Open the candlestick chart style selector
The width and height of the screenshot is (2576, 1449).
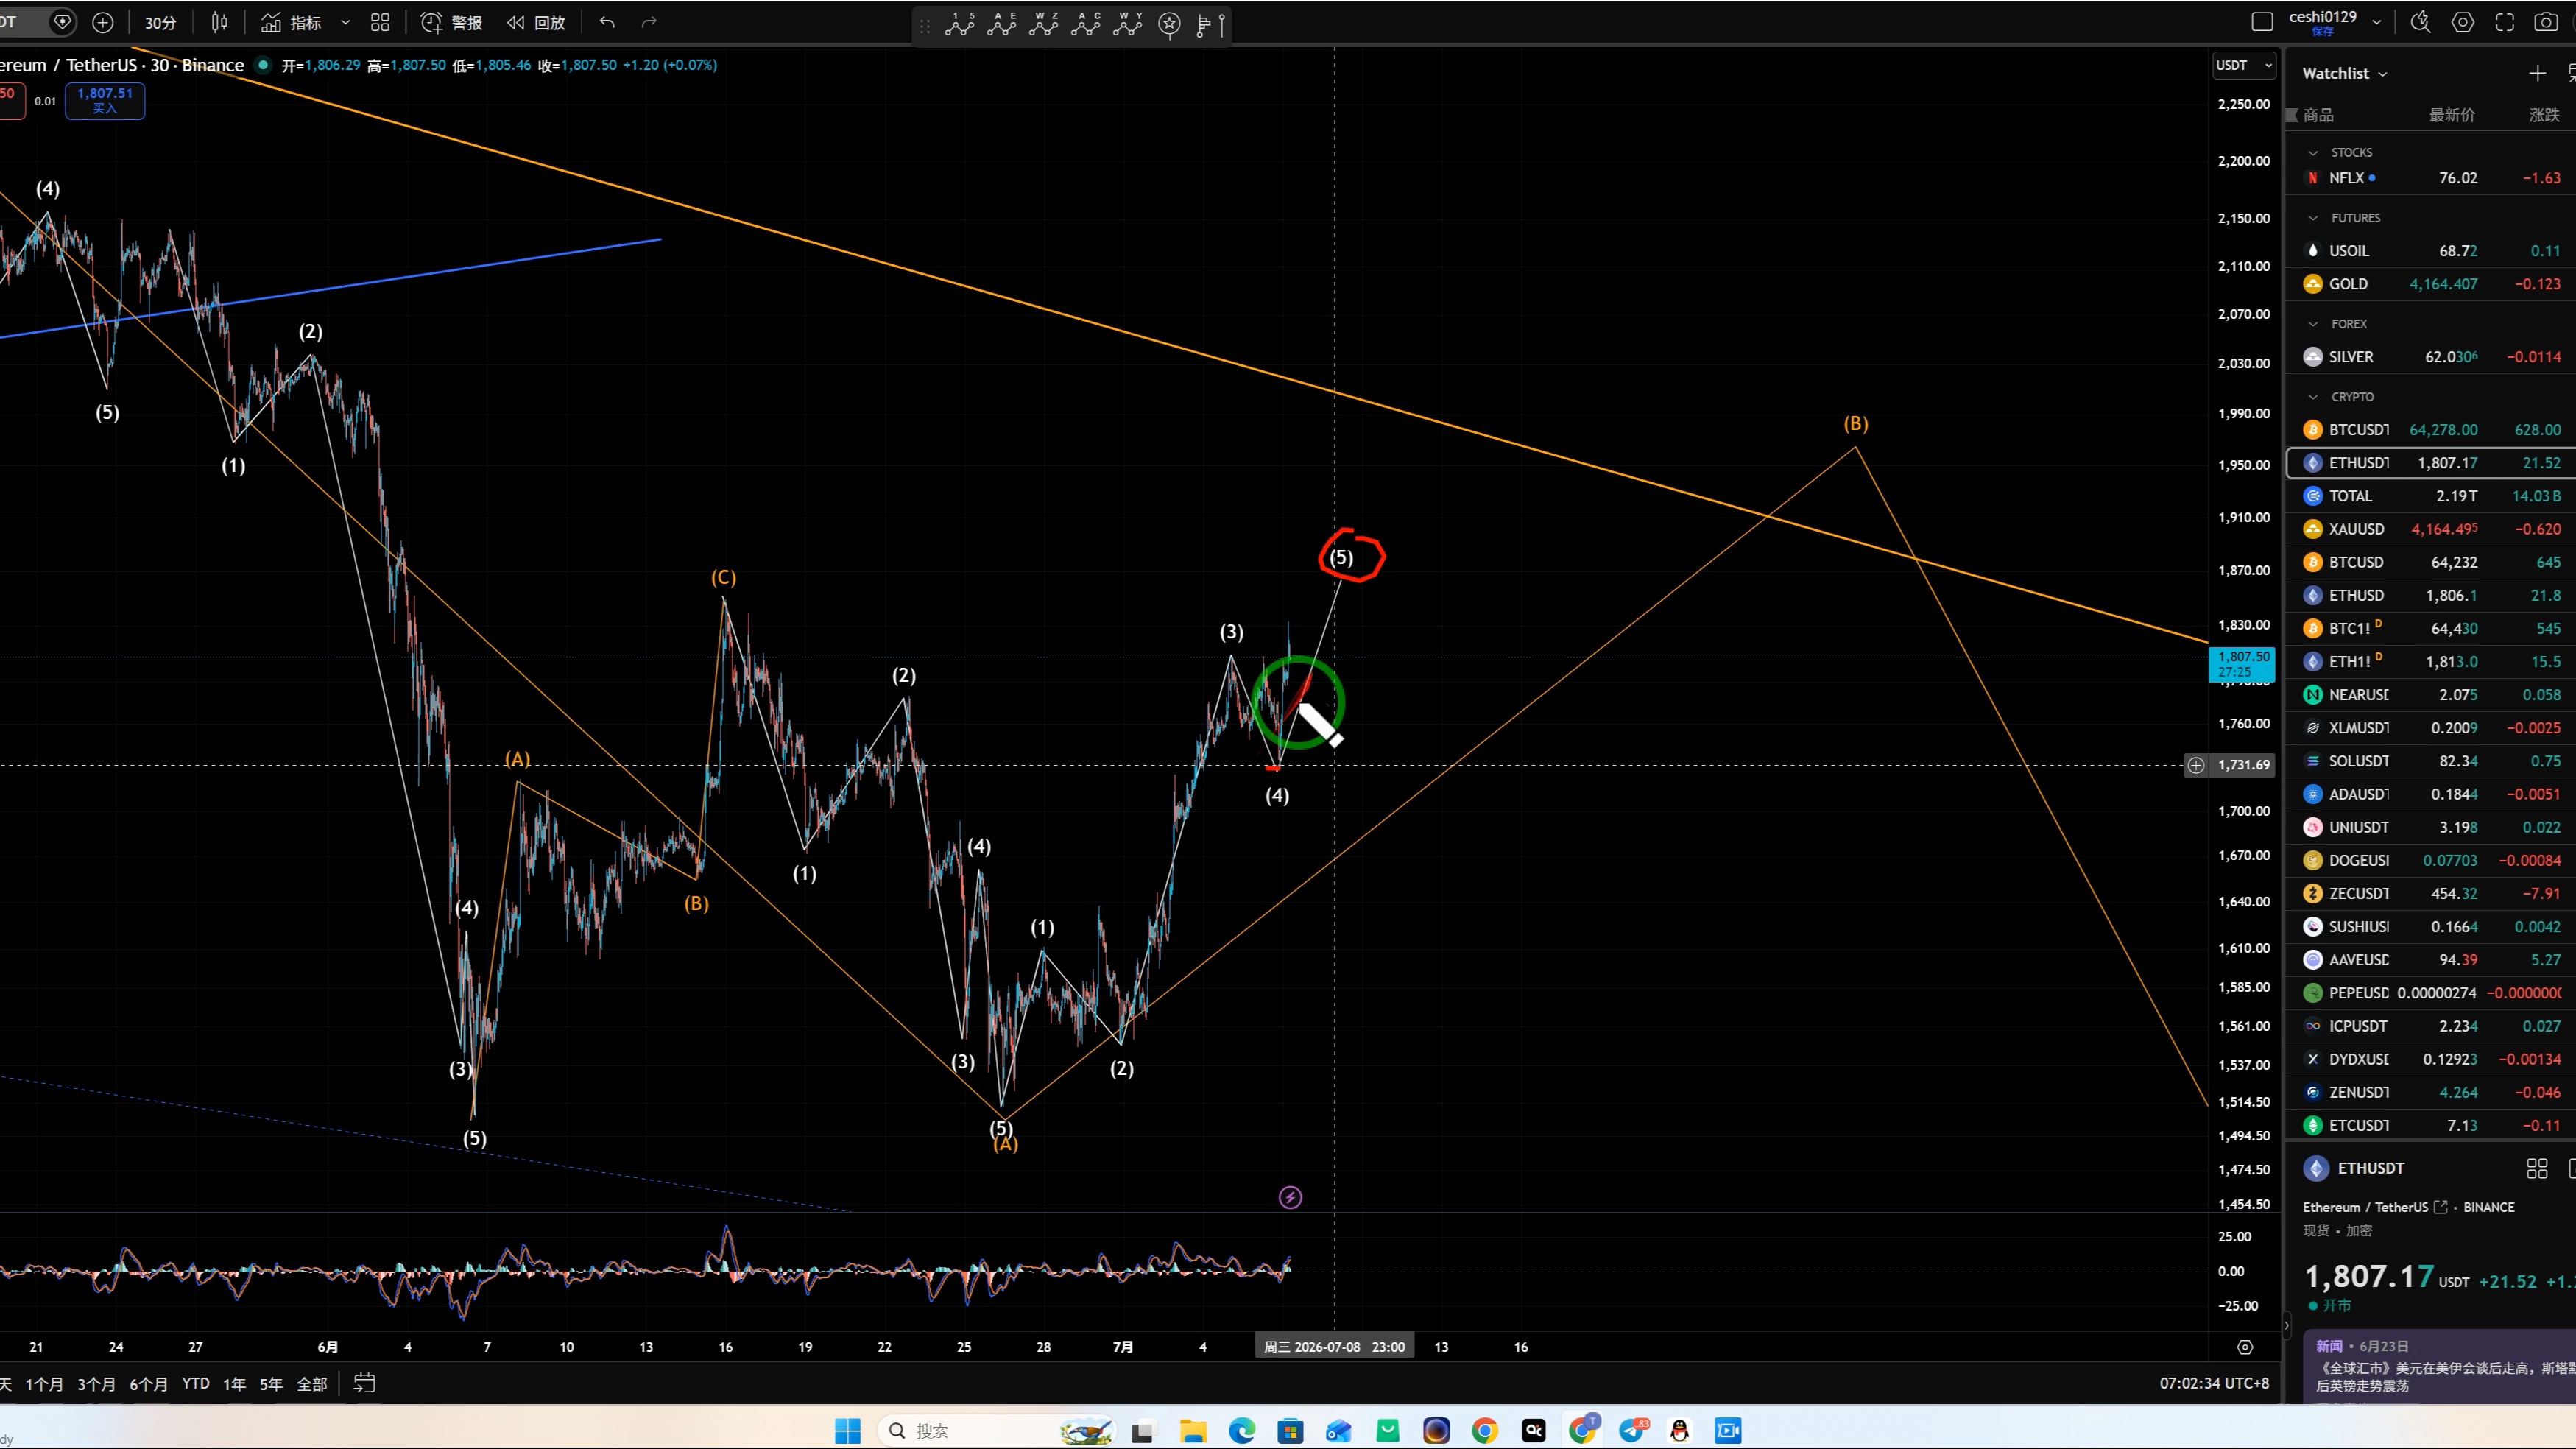point(220,22)
